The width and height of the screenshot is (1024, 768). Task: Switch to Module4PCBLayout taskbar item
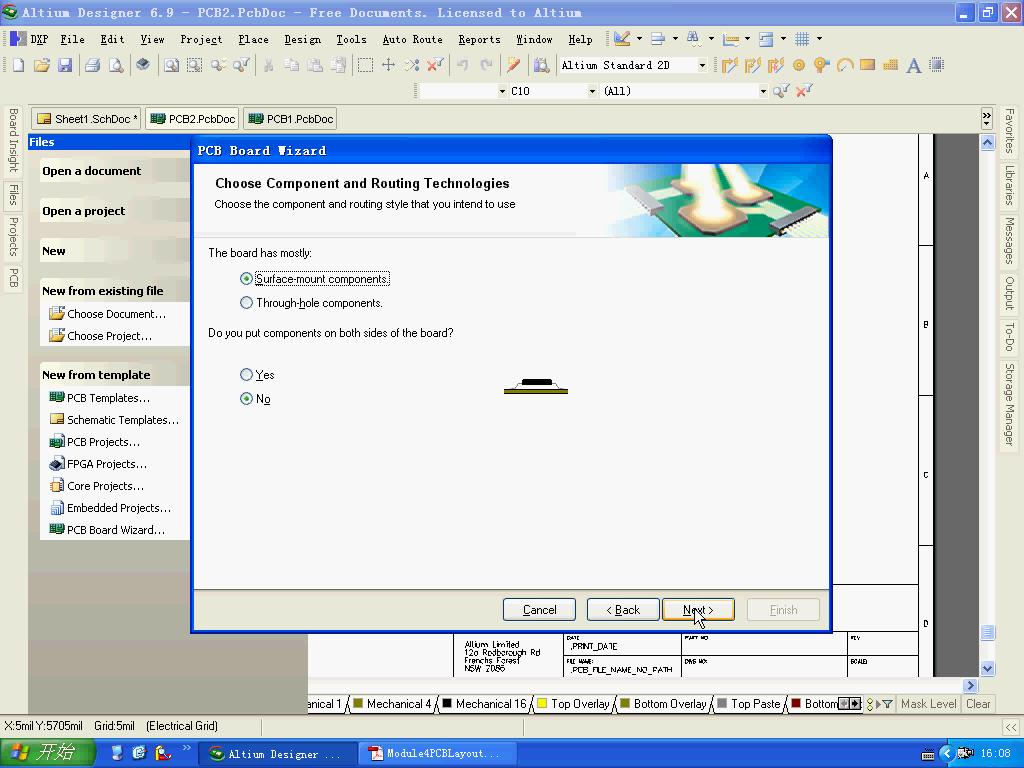click(x=436, y=754)
